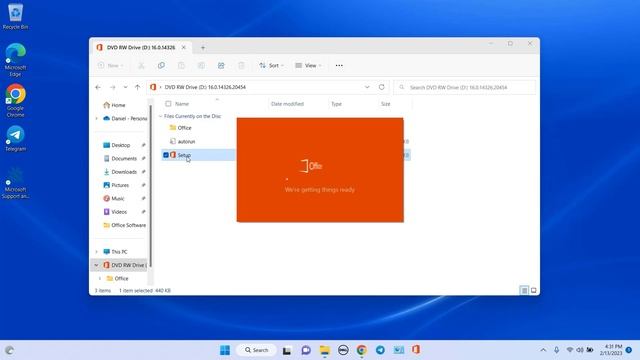
Task: Launch Microsoft Edge from the desktop
Action: (15, 60)
